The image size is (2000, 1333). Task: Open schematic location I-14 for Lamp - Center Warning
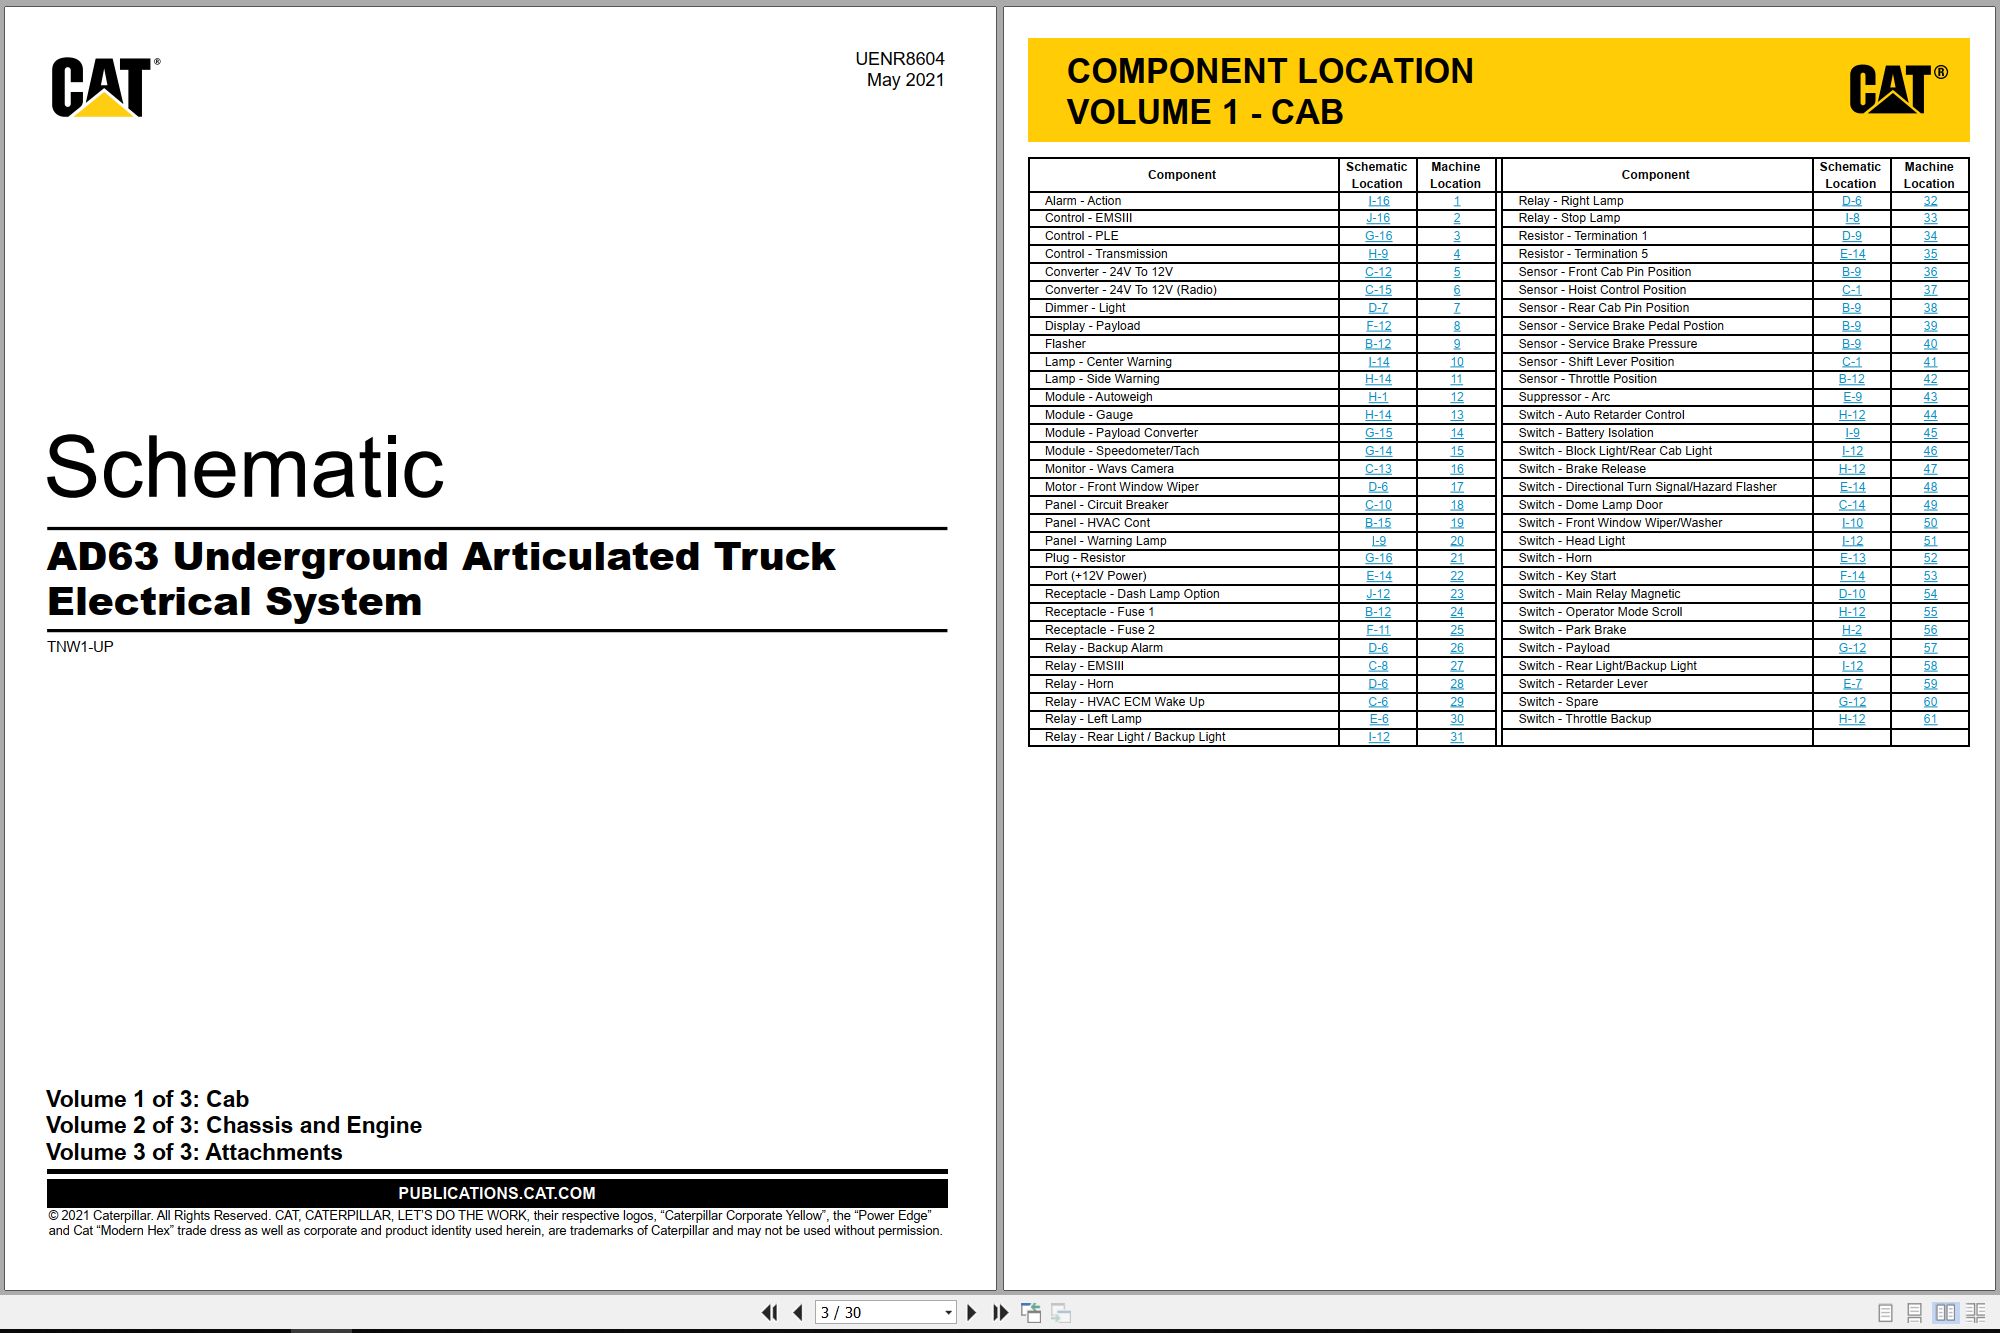pos(1378,362)
